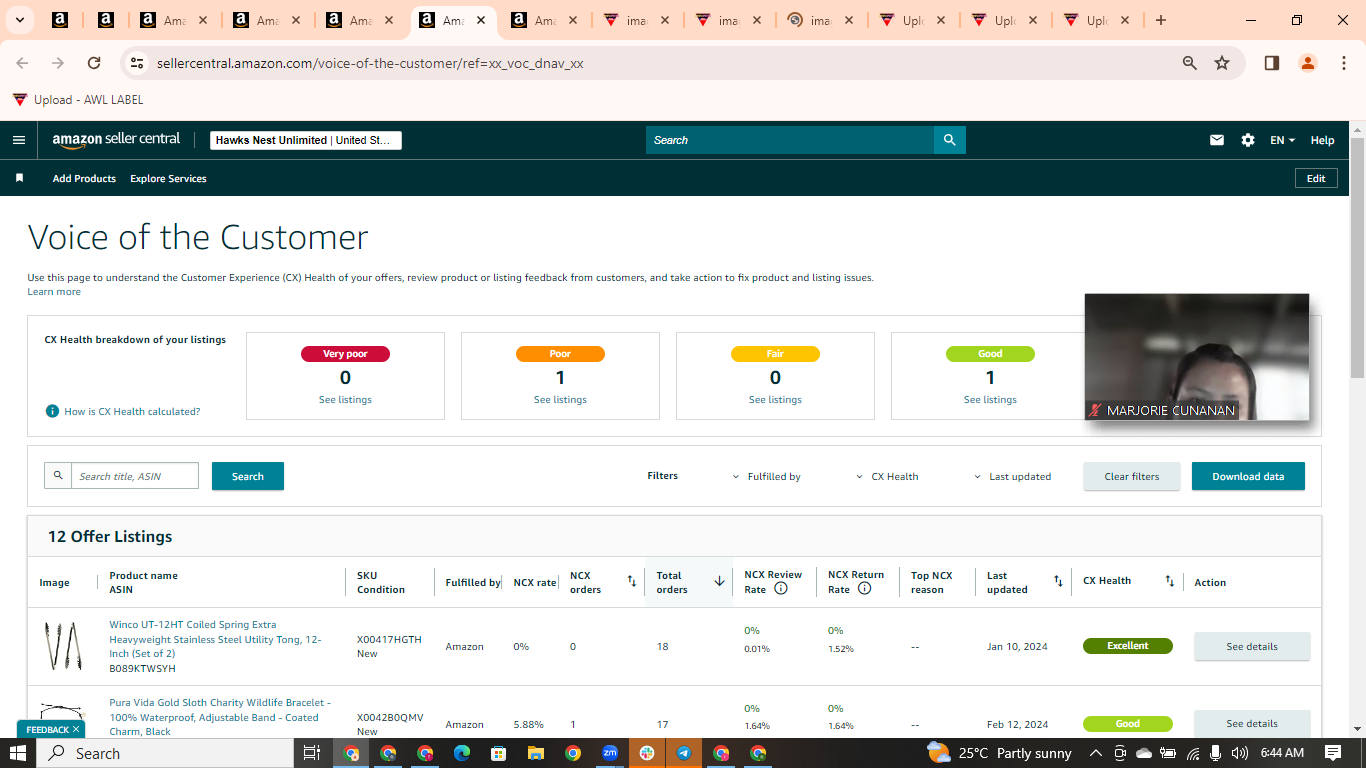Viewport: 1366px width, 768px height.
Task: Open the EN language dropdown
Action: pyautogui.click(x=1283, y=140)
